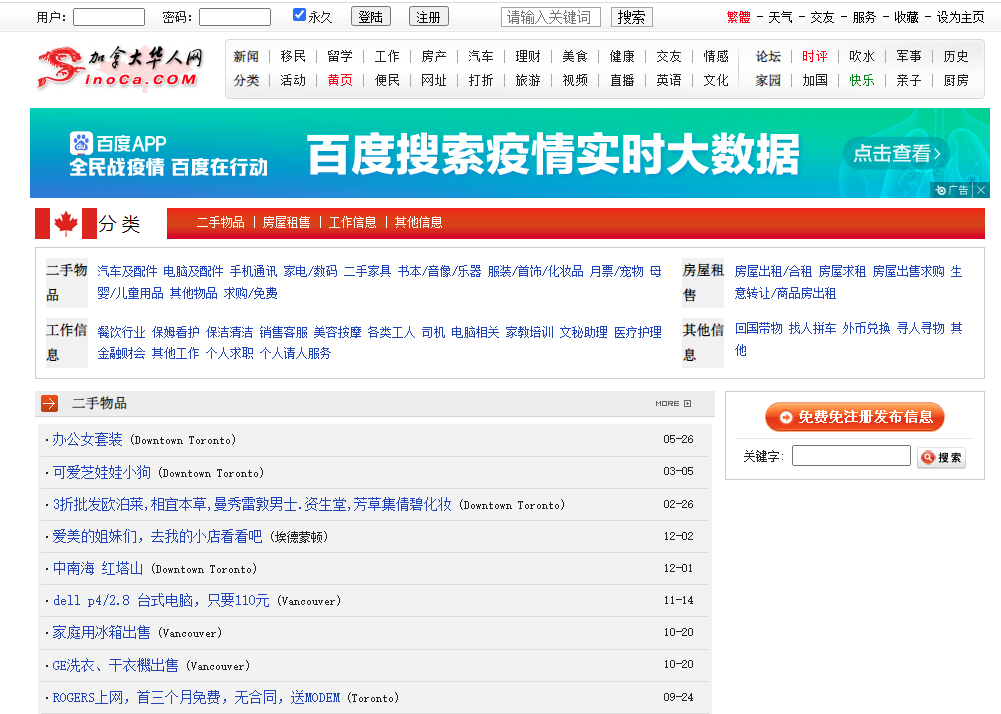Close the Baidu banner ad
Viewport: 1001px width, 714px height.
[981, 190]
